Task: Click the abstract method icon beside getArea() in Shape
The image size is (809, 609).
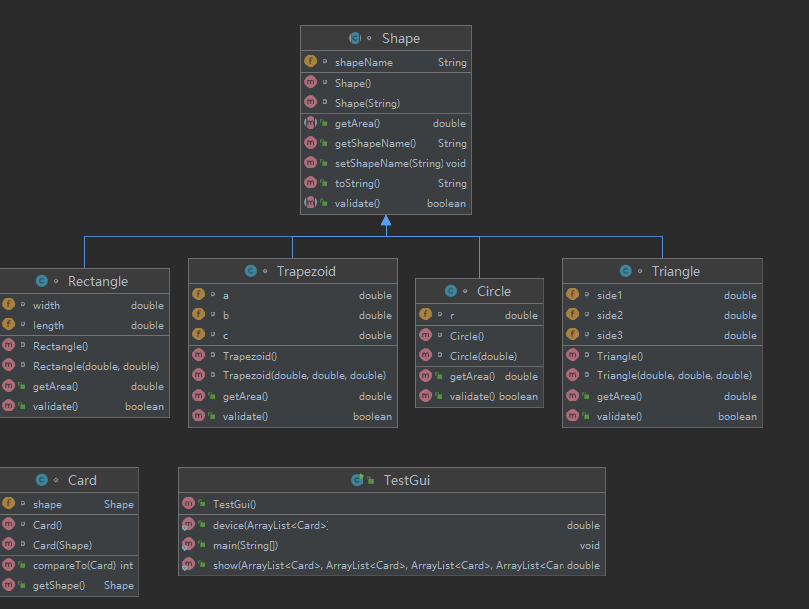Action: (x=310, y=123)
